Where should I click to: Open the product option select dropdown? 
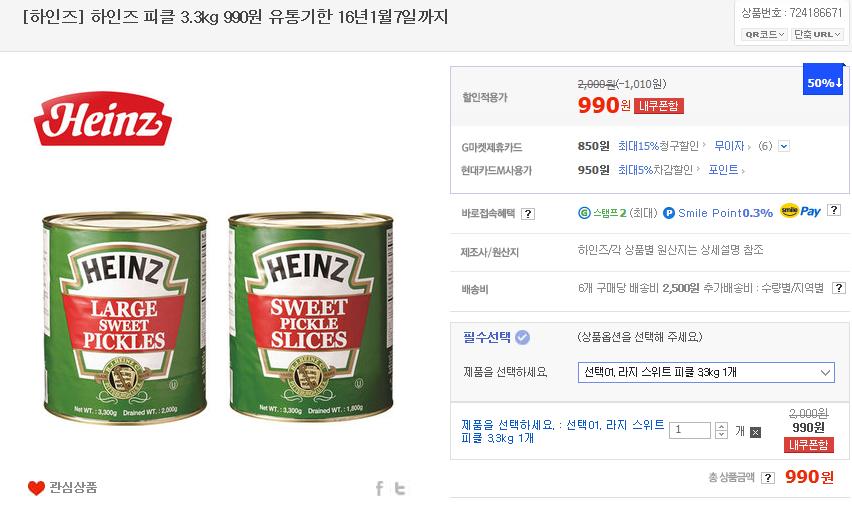(x=705, y=372)
